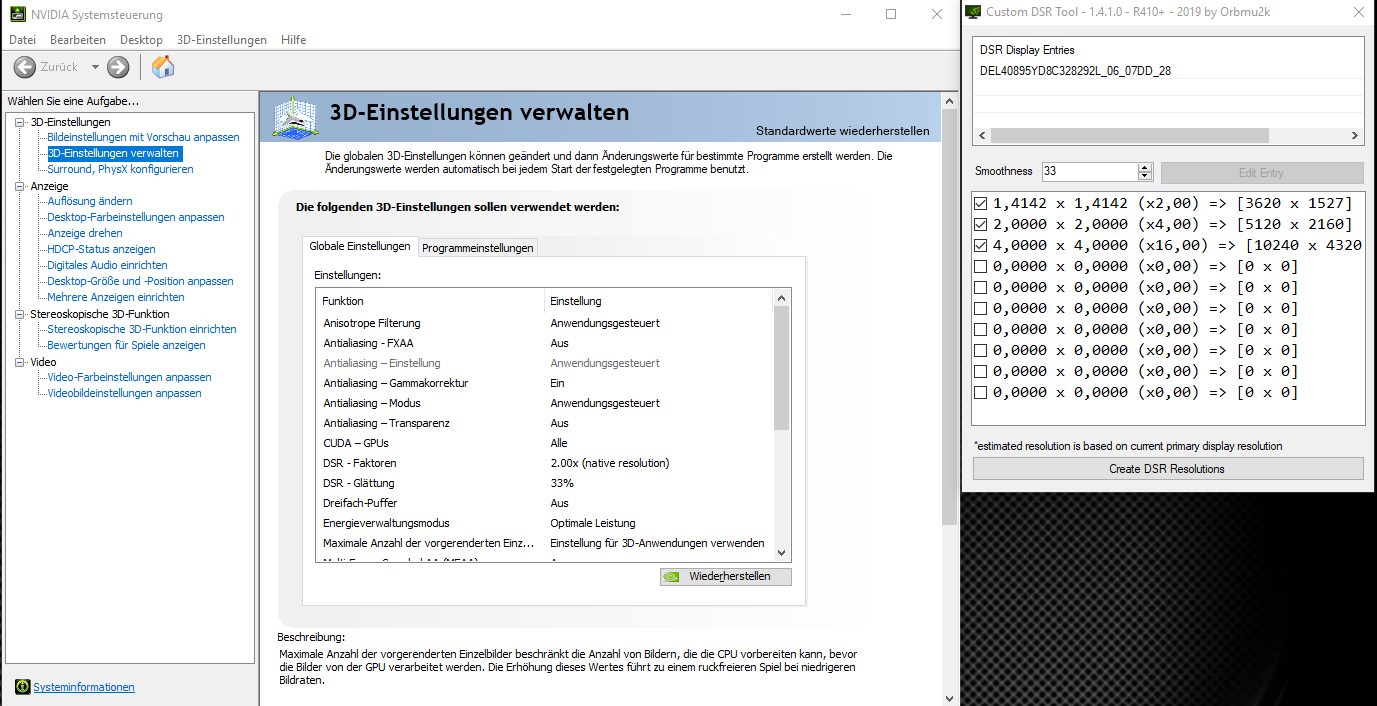This screenshot has width=1377, height=706.
Task: Uncheck the 2,0000 x 2,0000 DSR entry
Action: coord(980,224)
